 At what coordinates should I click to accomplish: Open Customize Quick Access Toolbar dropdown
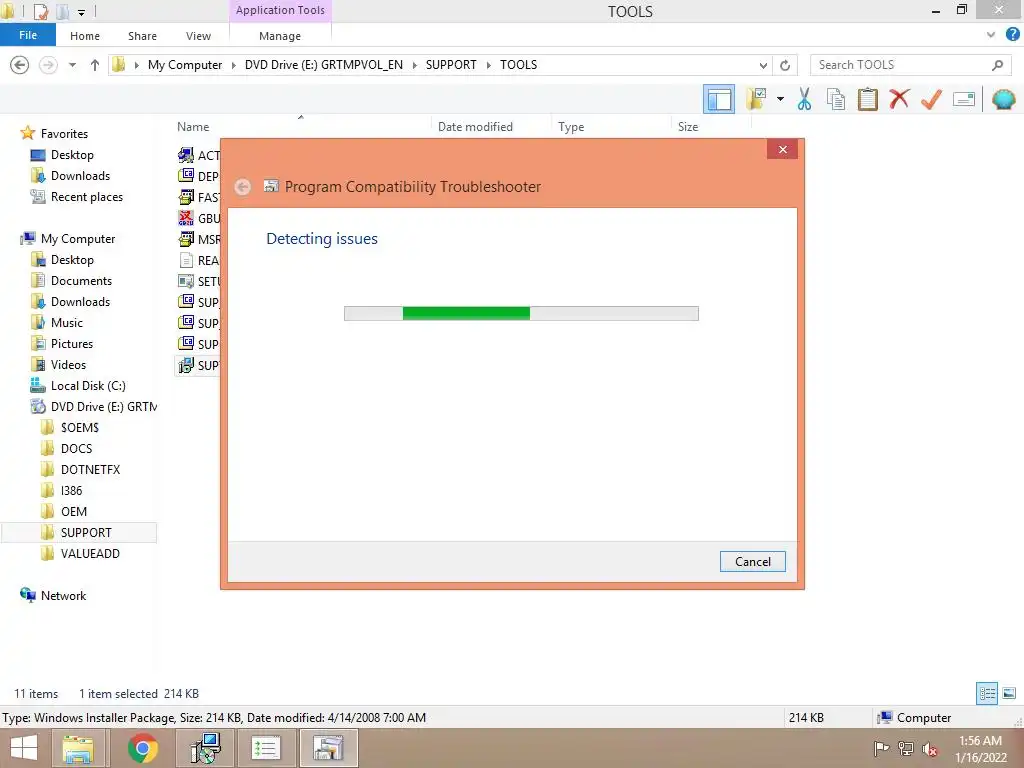click(x=81, y=12)
